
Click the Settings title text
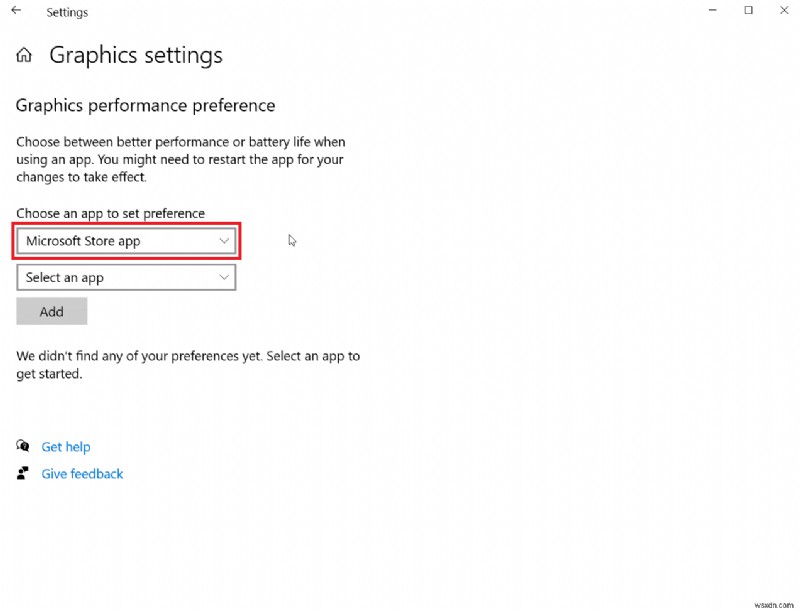click(67, 11)
